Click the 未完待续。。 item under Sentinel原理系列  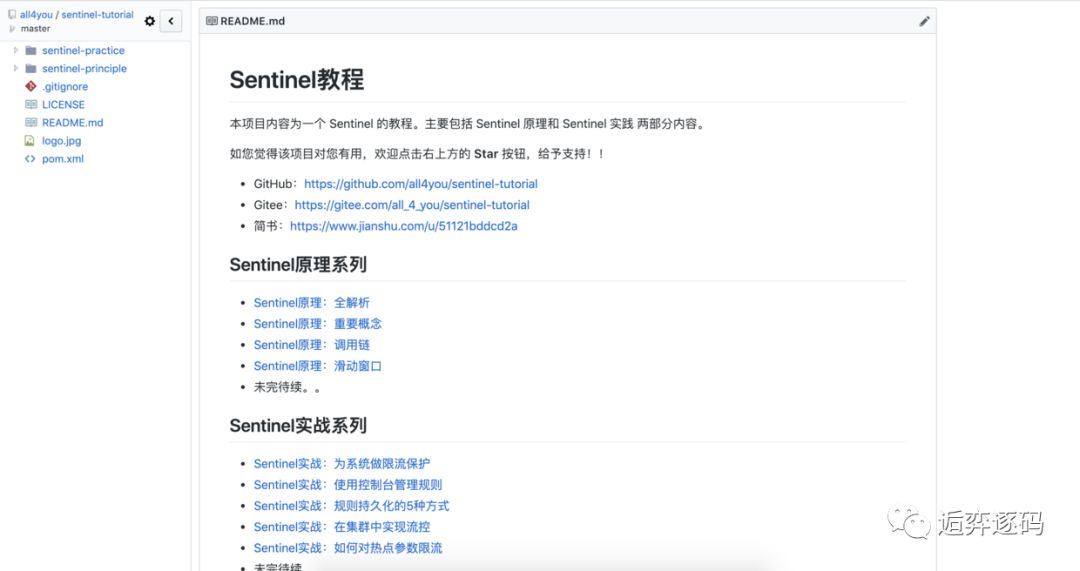coord(287,387)
